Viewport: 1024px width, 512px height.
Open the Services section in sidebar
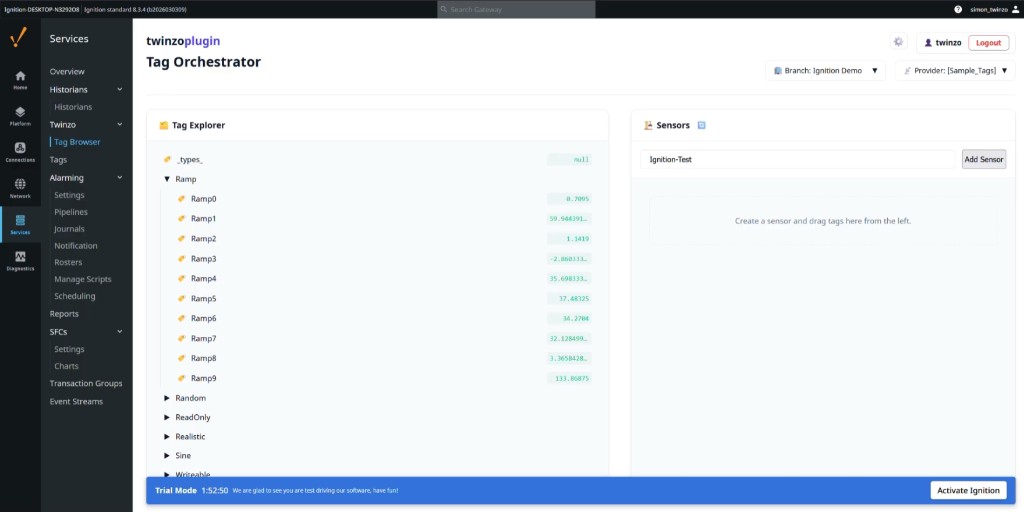(20, 225)
